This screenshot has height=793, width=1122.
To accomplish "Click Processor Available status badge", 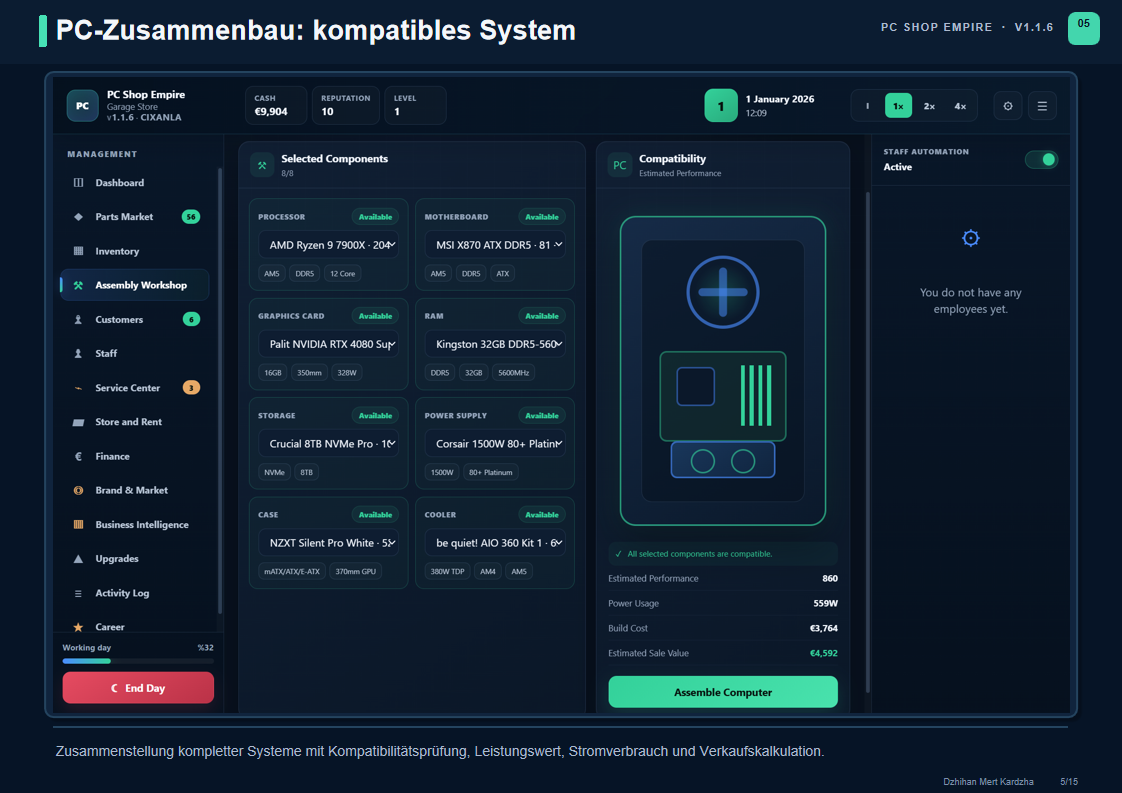I will 375,217.
